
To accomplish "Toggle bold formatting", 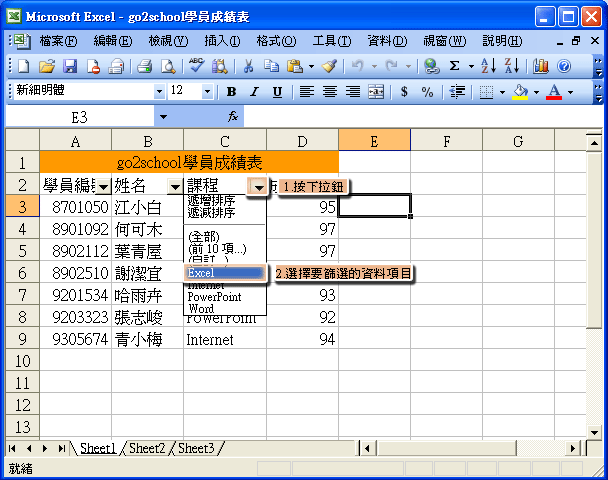I will 232,91.
